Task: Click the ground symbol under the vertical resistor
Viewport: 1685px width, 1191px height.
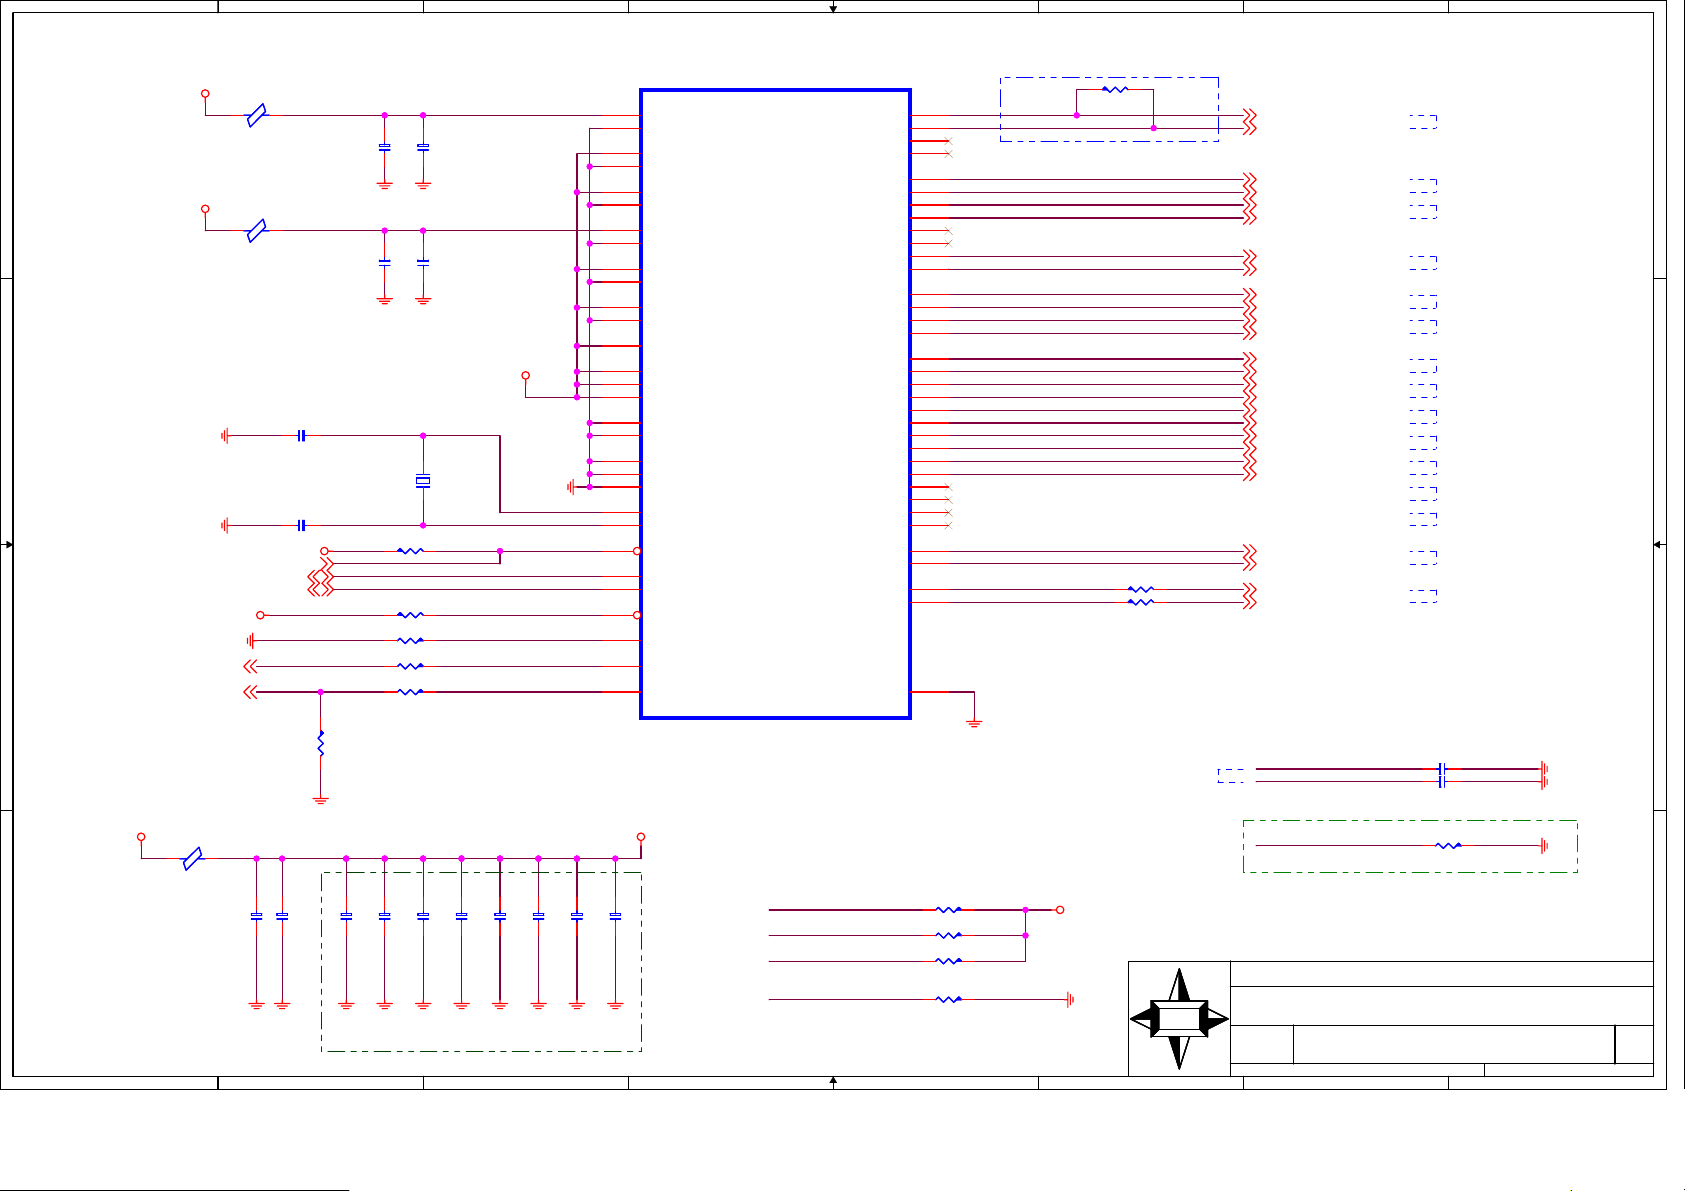Action: click(320, 800)
